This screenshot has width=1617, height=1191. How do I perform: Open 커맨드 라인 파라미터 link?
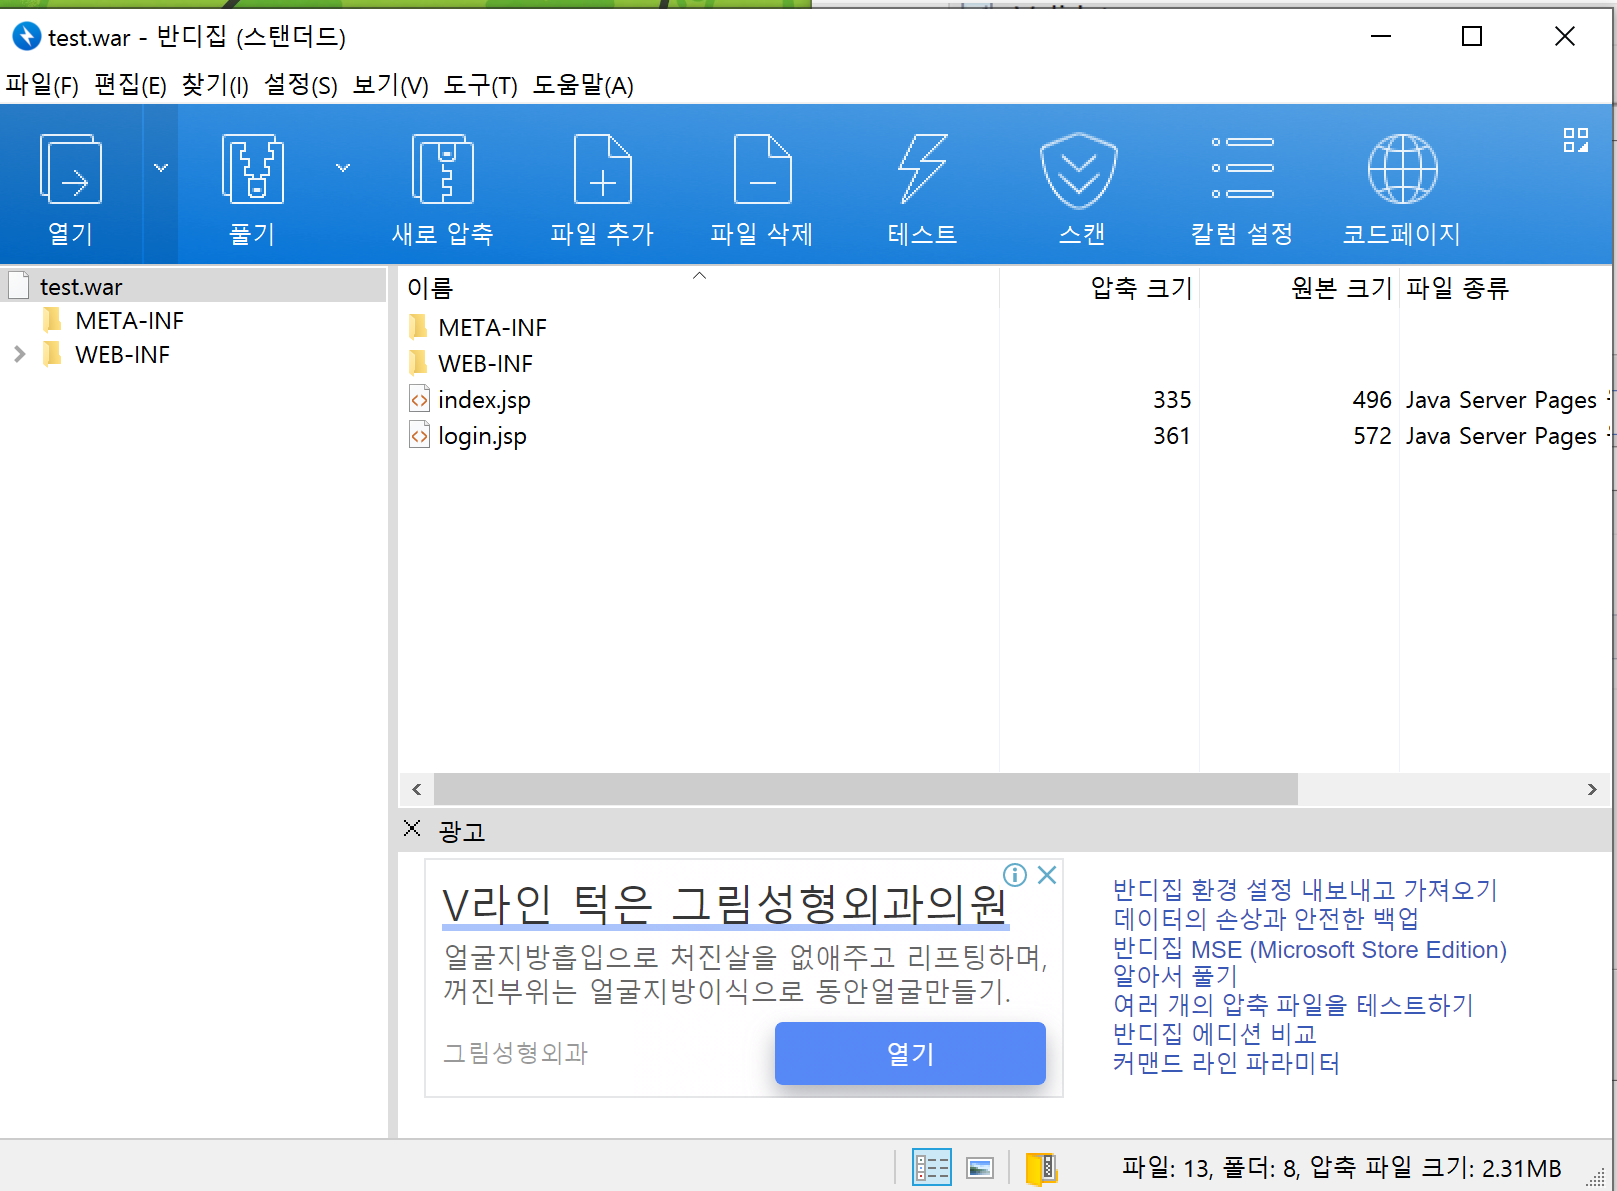[x=1226, y=1062]
